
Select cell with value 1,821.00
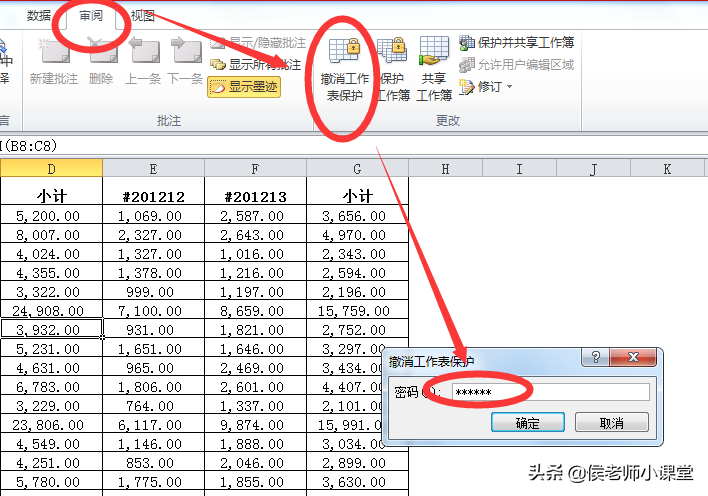256,329
